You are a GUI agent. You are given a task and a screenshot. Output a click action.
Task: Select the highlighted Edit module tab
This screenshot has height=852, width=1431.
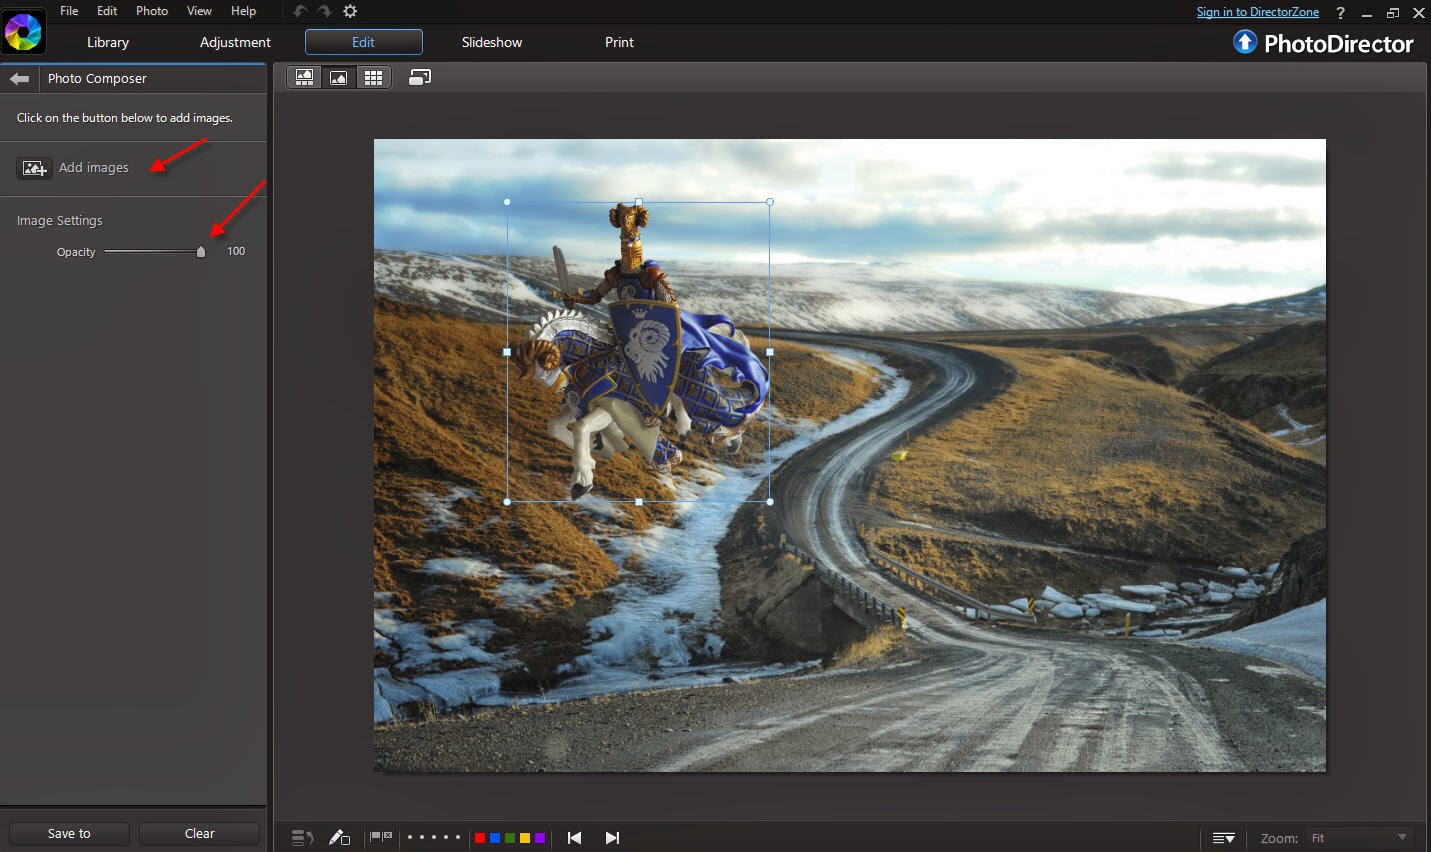click(x=364, y=42)
